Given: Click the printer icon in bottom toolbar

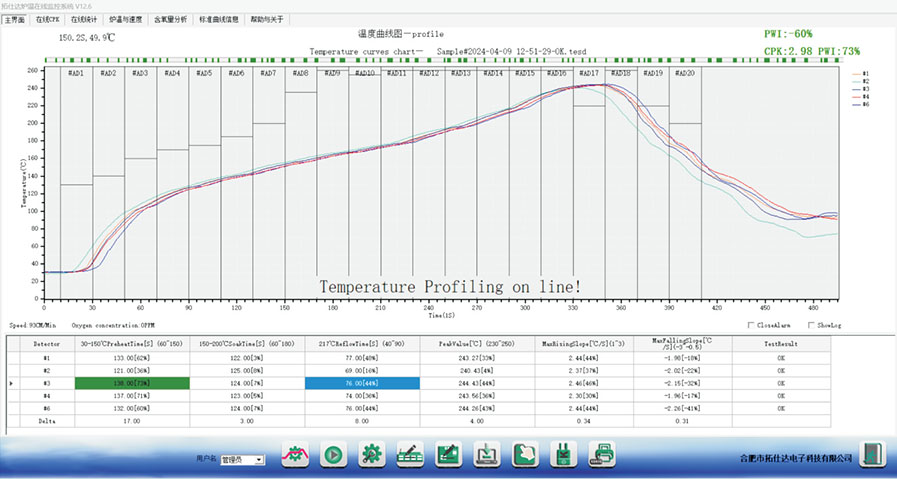Looking at the screenshot, I should coord(603,453).
